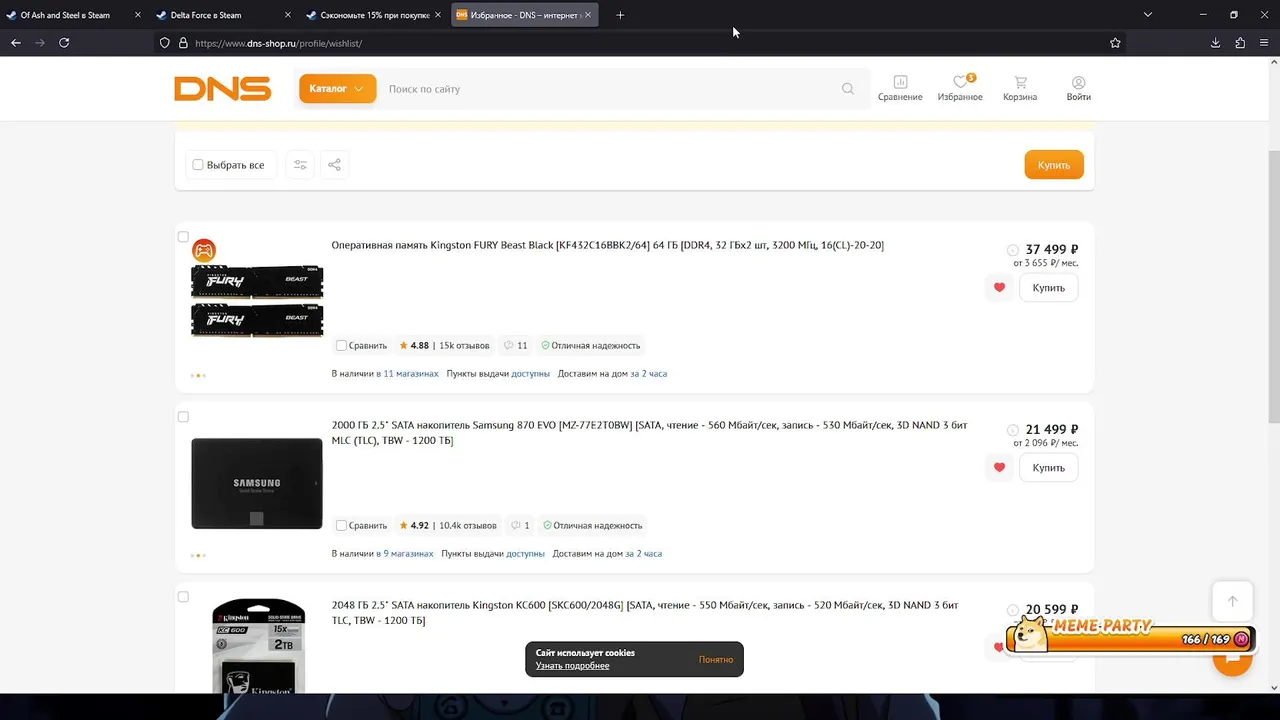Click the orange Купить all button

point(1054,165)
